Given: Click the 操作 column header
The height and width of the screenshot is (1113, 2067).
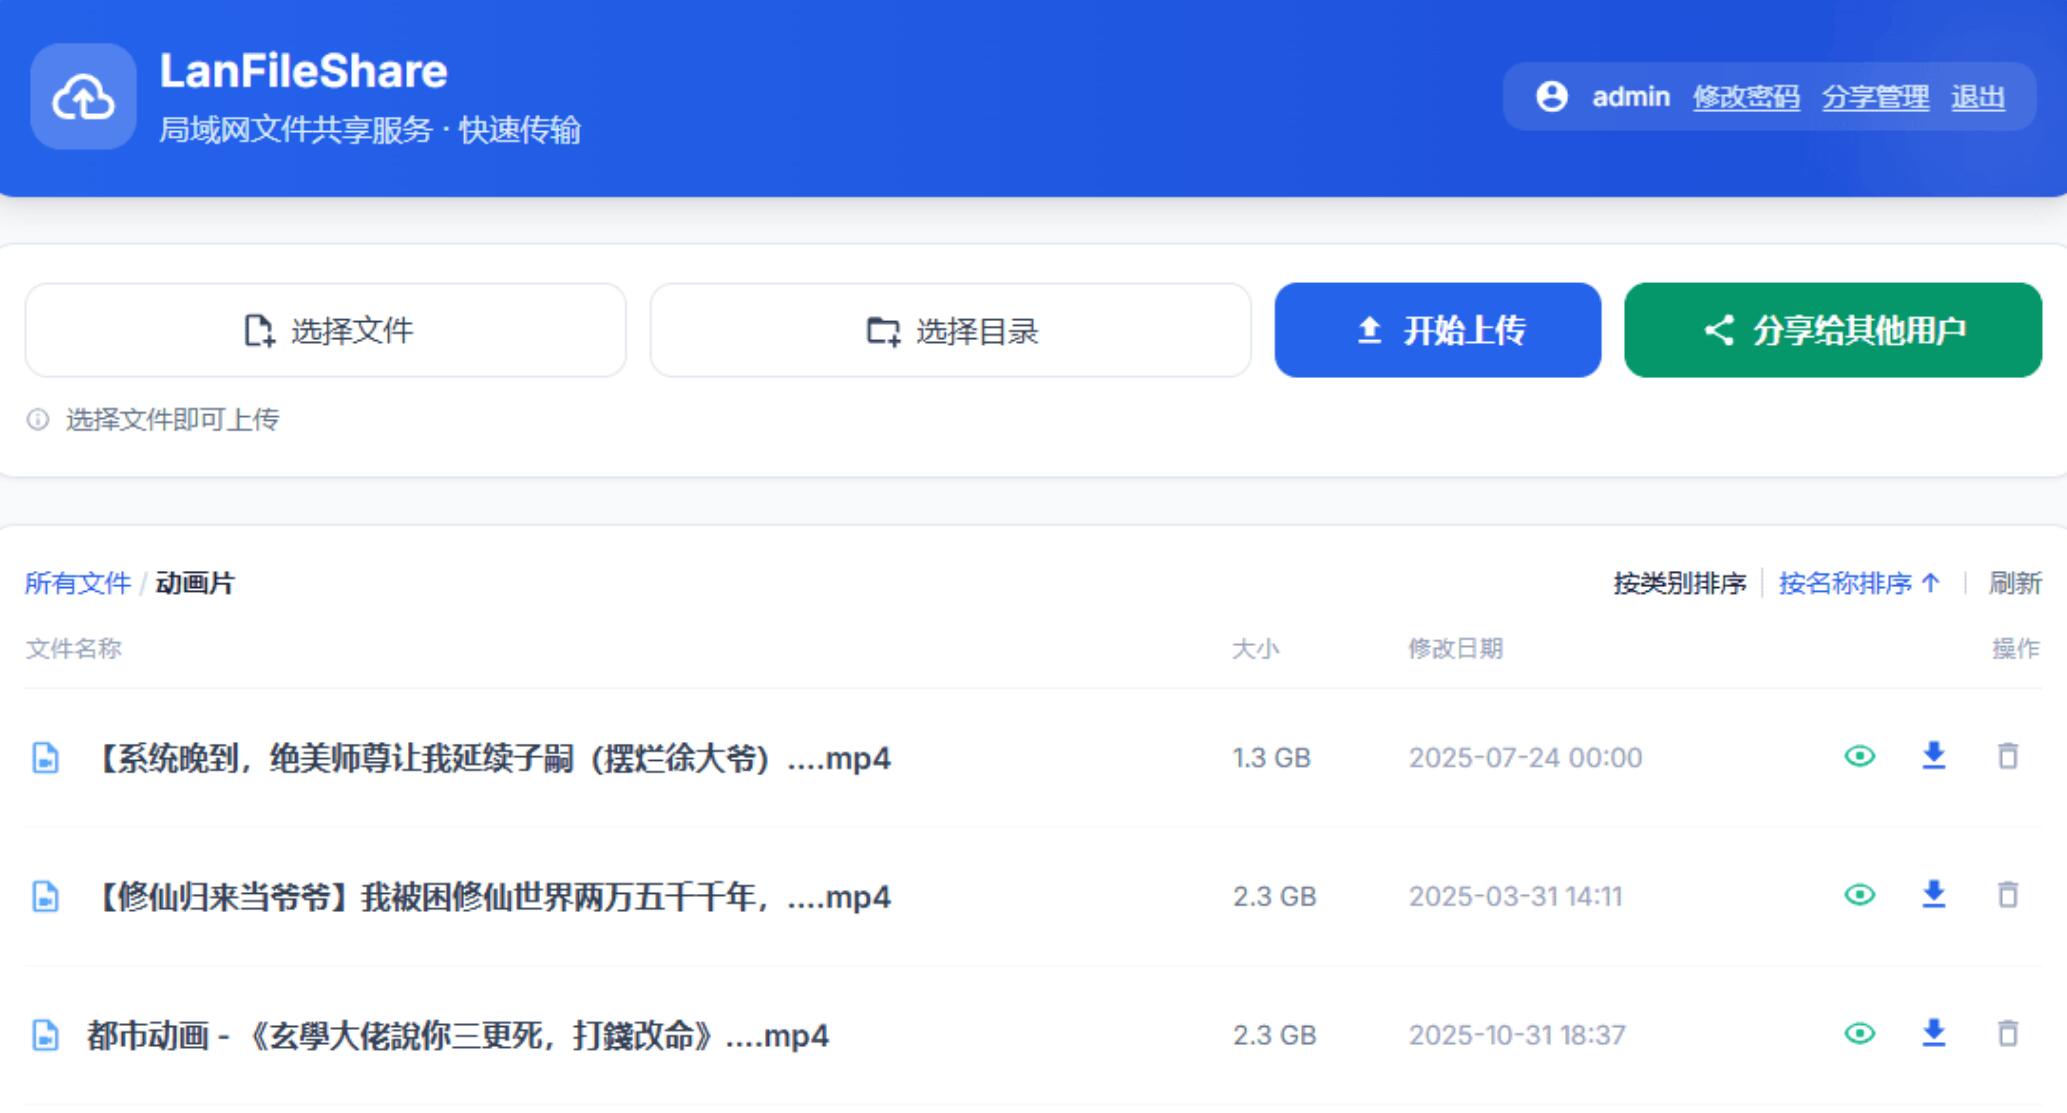Looking at the screenshot, I should (x=2016, y=648).
